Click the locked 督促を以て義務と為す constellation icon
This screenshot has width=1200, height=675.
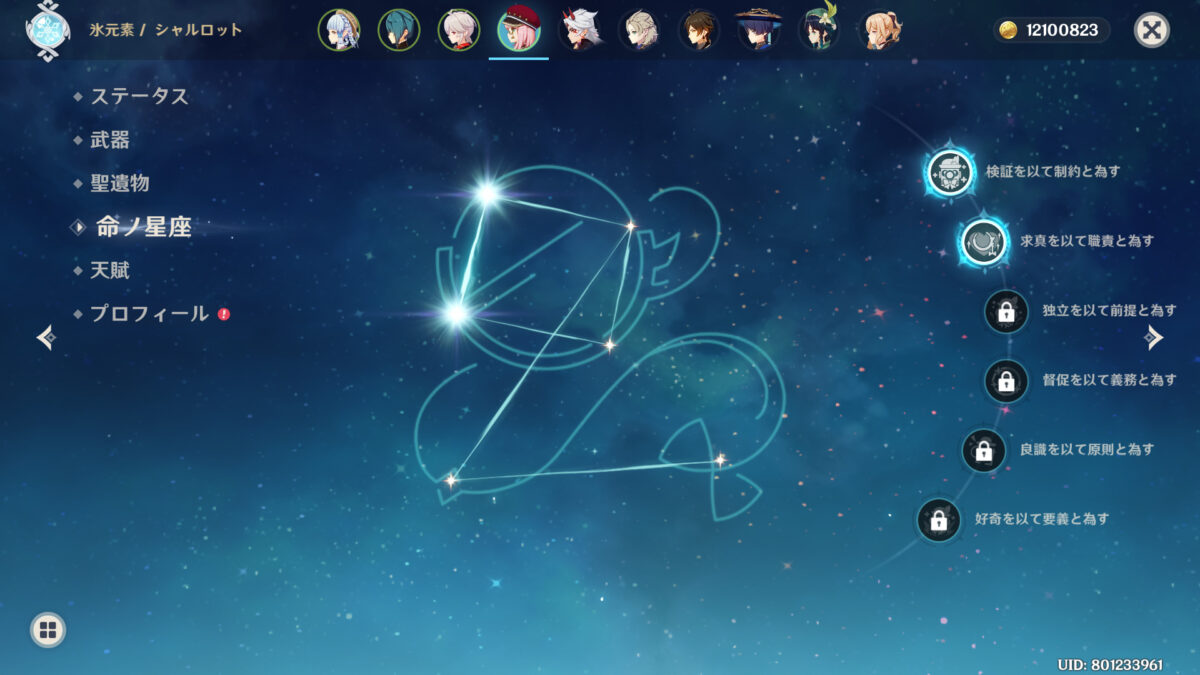(1006, 381)
